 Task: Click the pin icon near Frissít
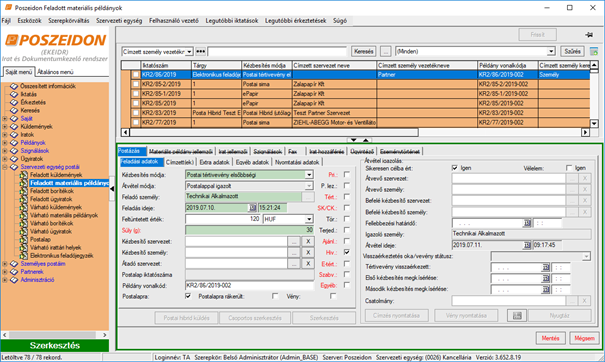[x=589, y=35]
